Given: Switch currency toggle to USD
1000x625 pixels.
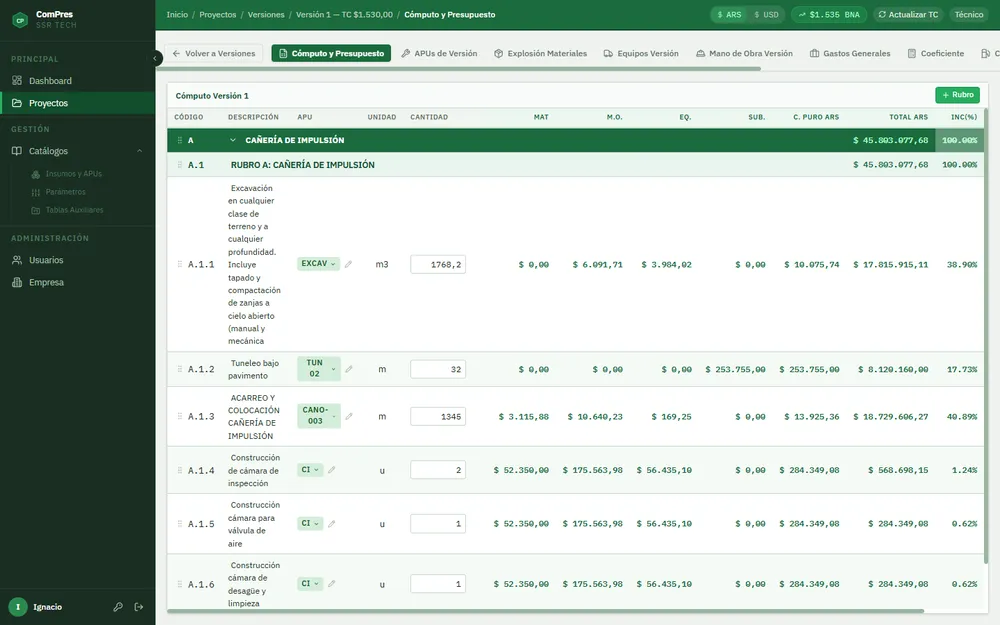Looking at the screenshot, I should 766,15.
